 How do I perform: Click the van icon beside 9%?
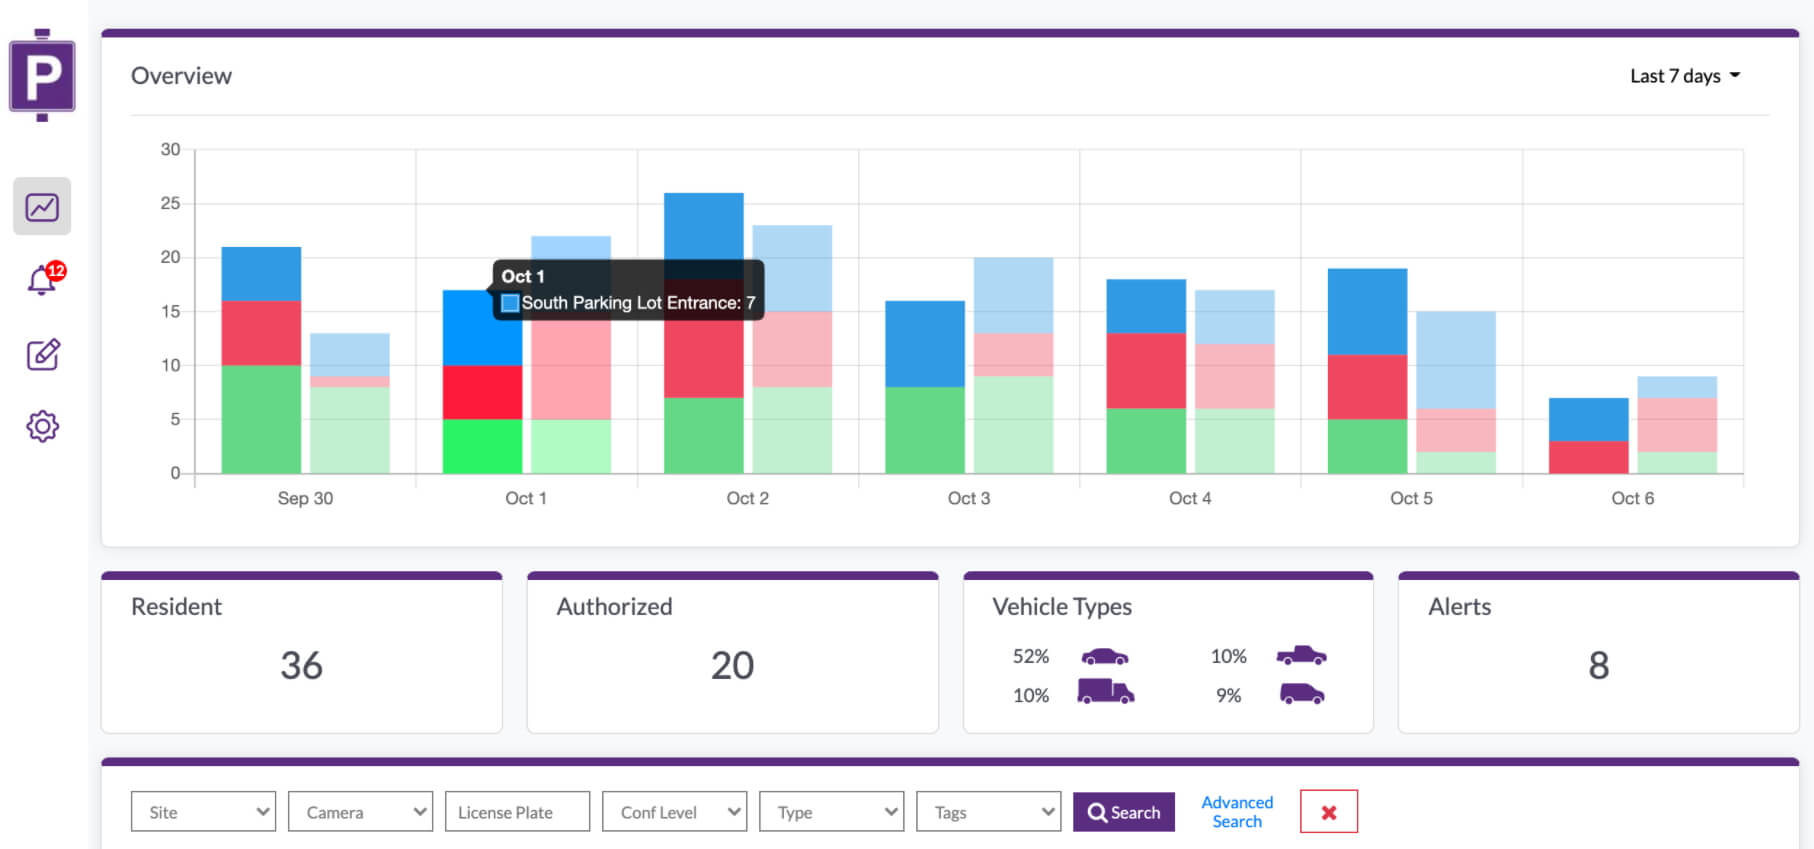[x=1302, y=694]
